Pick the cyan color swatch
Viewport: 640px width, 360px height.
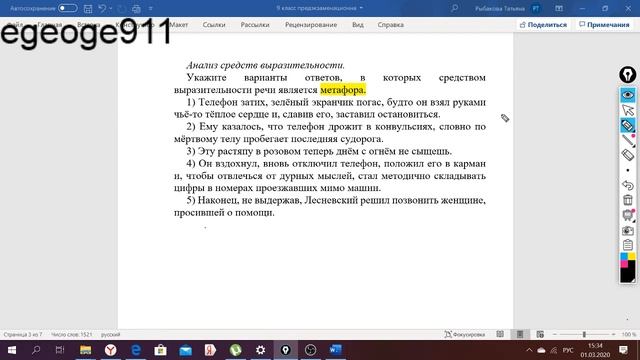click(624, 256)
